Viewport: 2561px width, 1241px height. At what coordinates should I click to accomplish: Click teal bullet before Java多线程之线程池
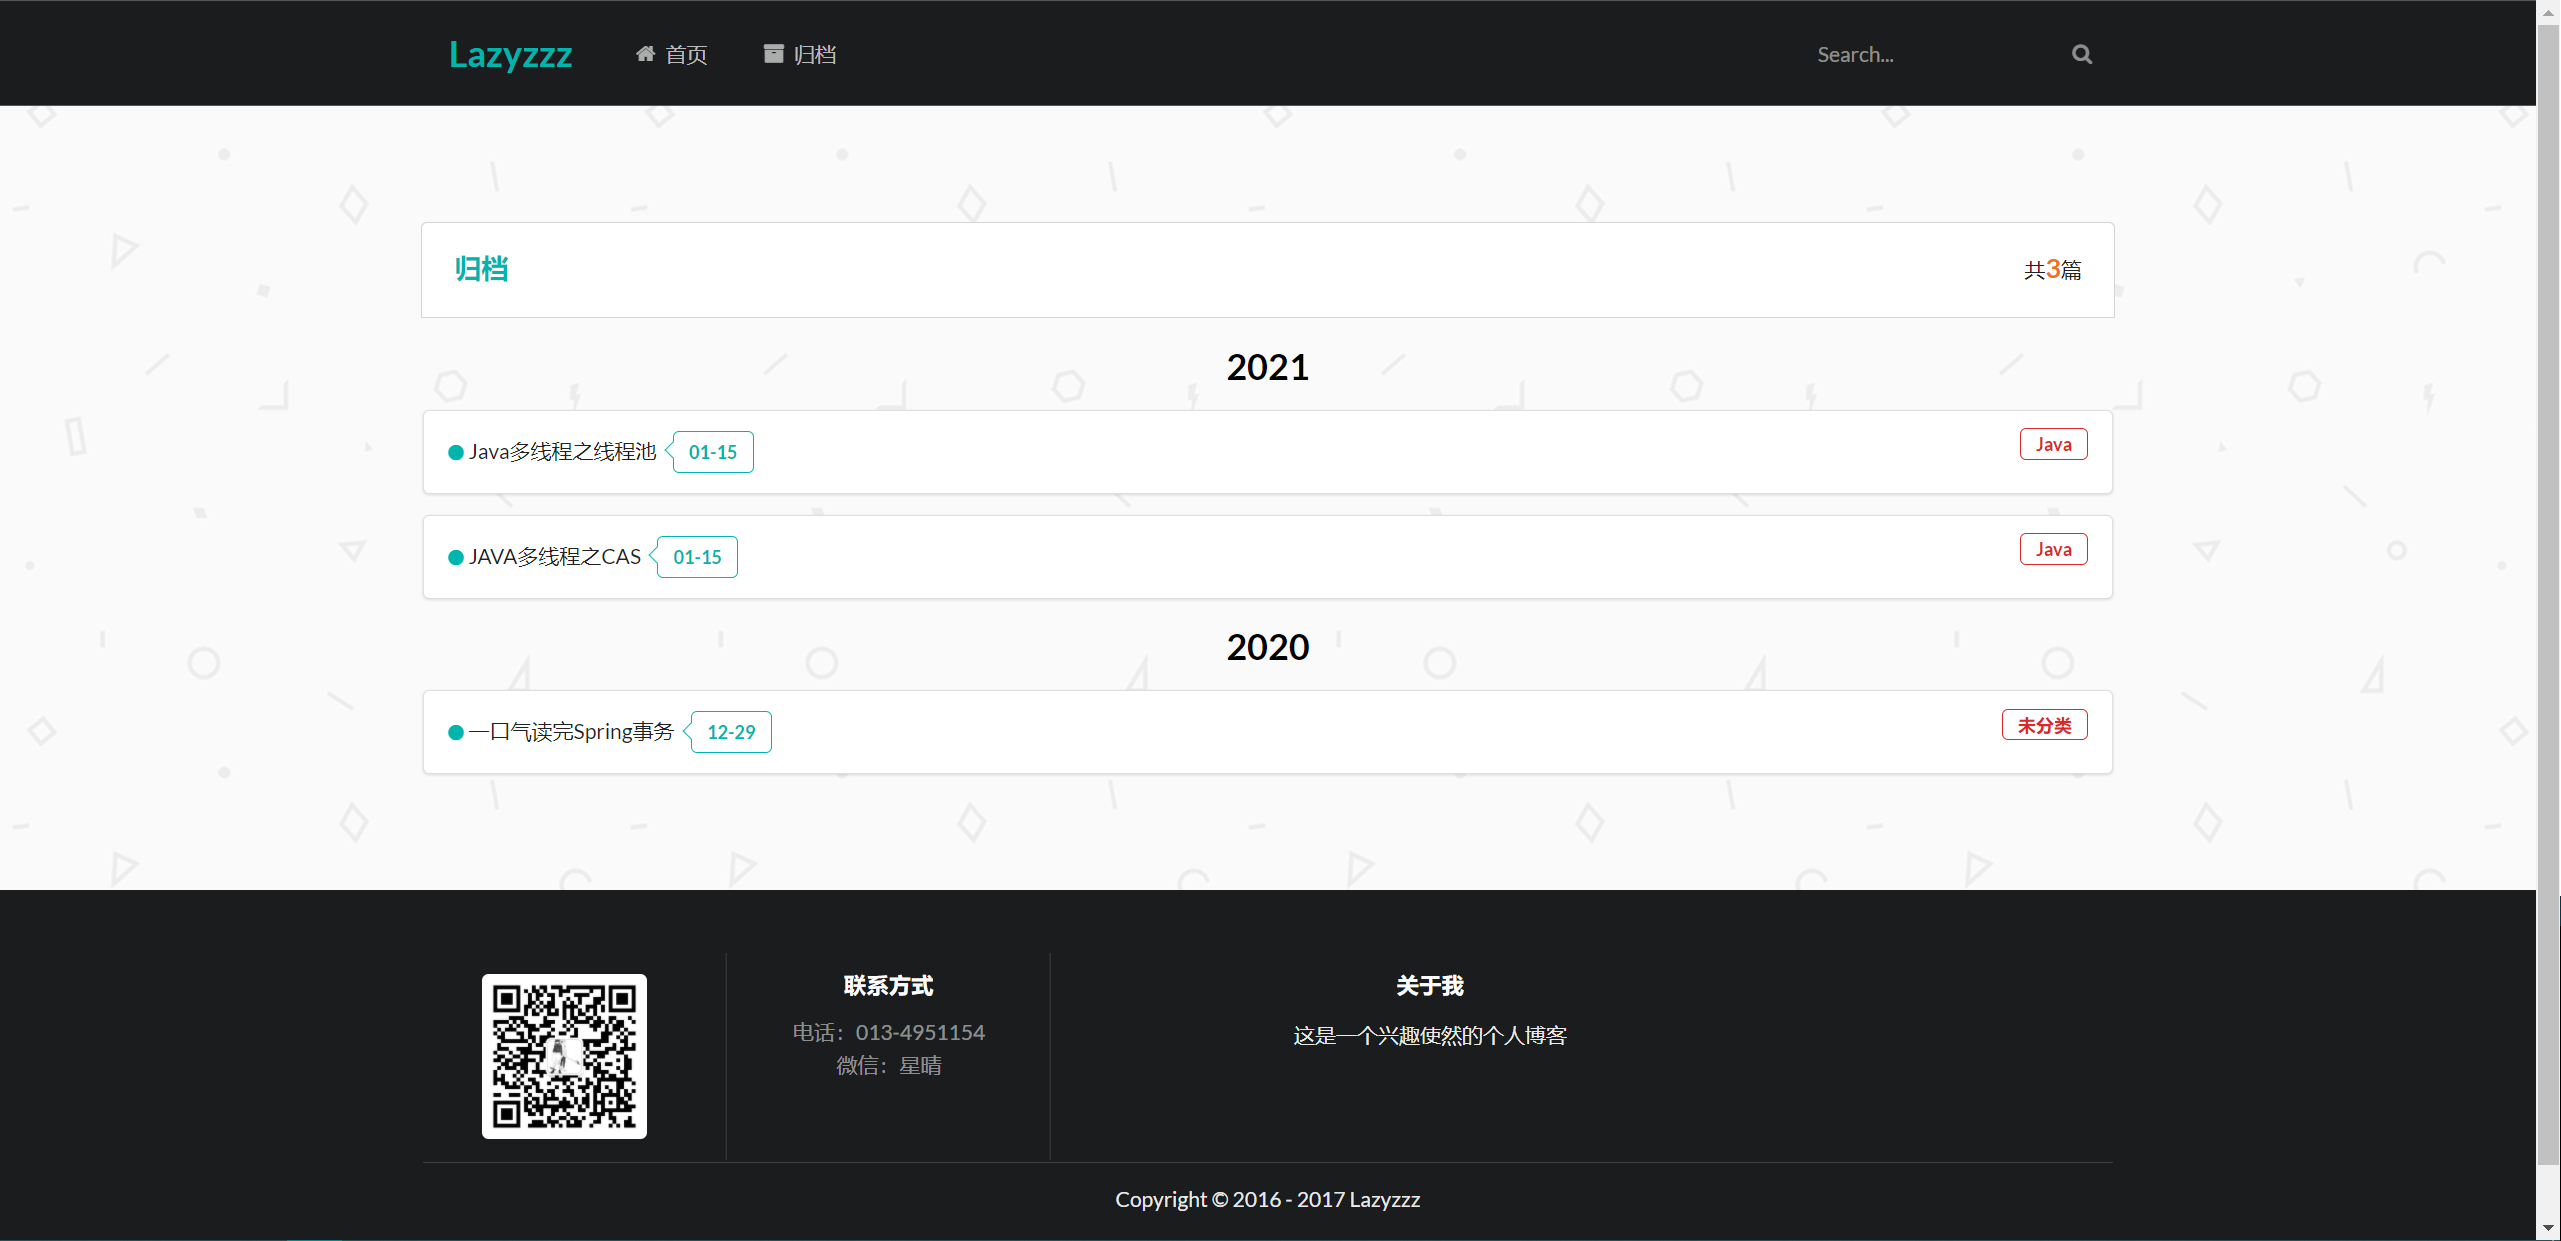456,452
